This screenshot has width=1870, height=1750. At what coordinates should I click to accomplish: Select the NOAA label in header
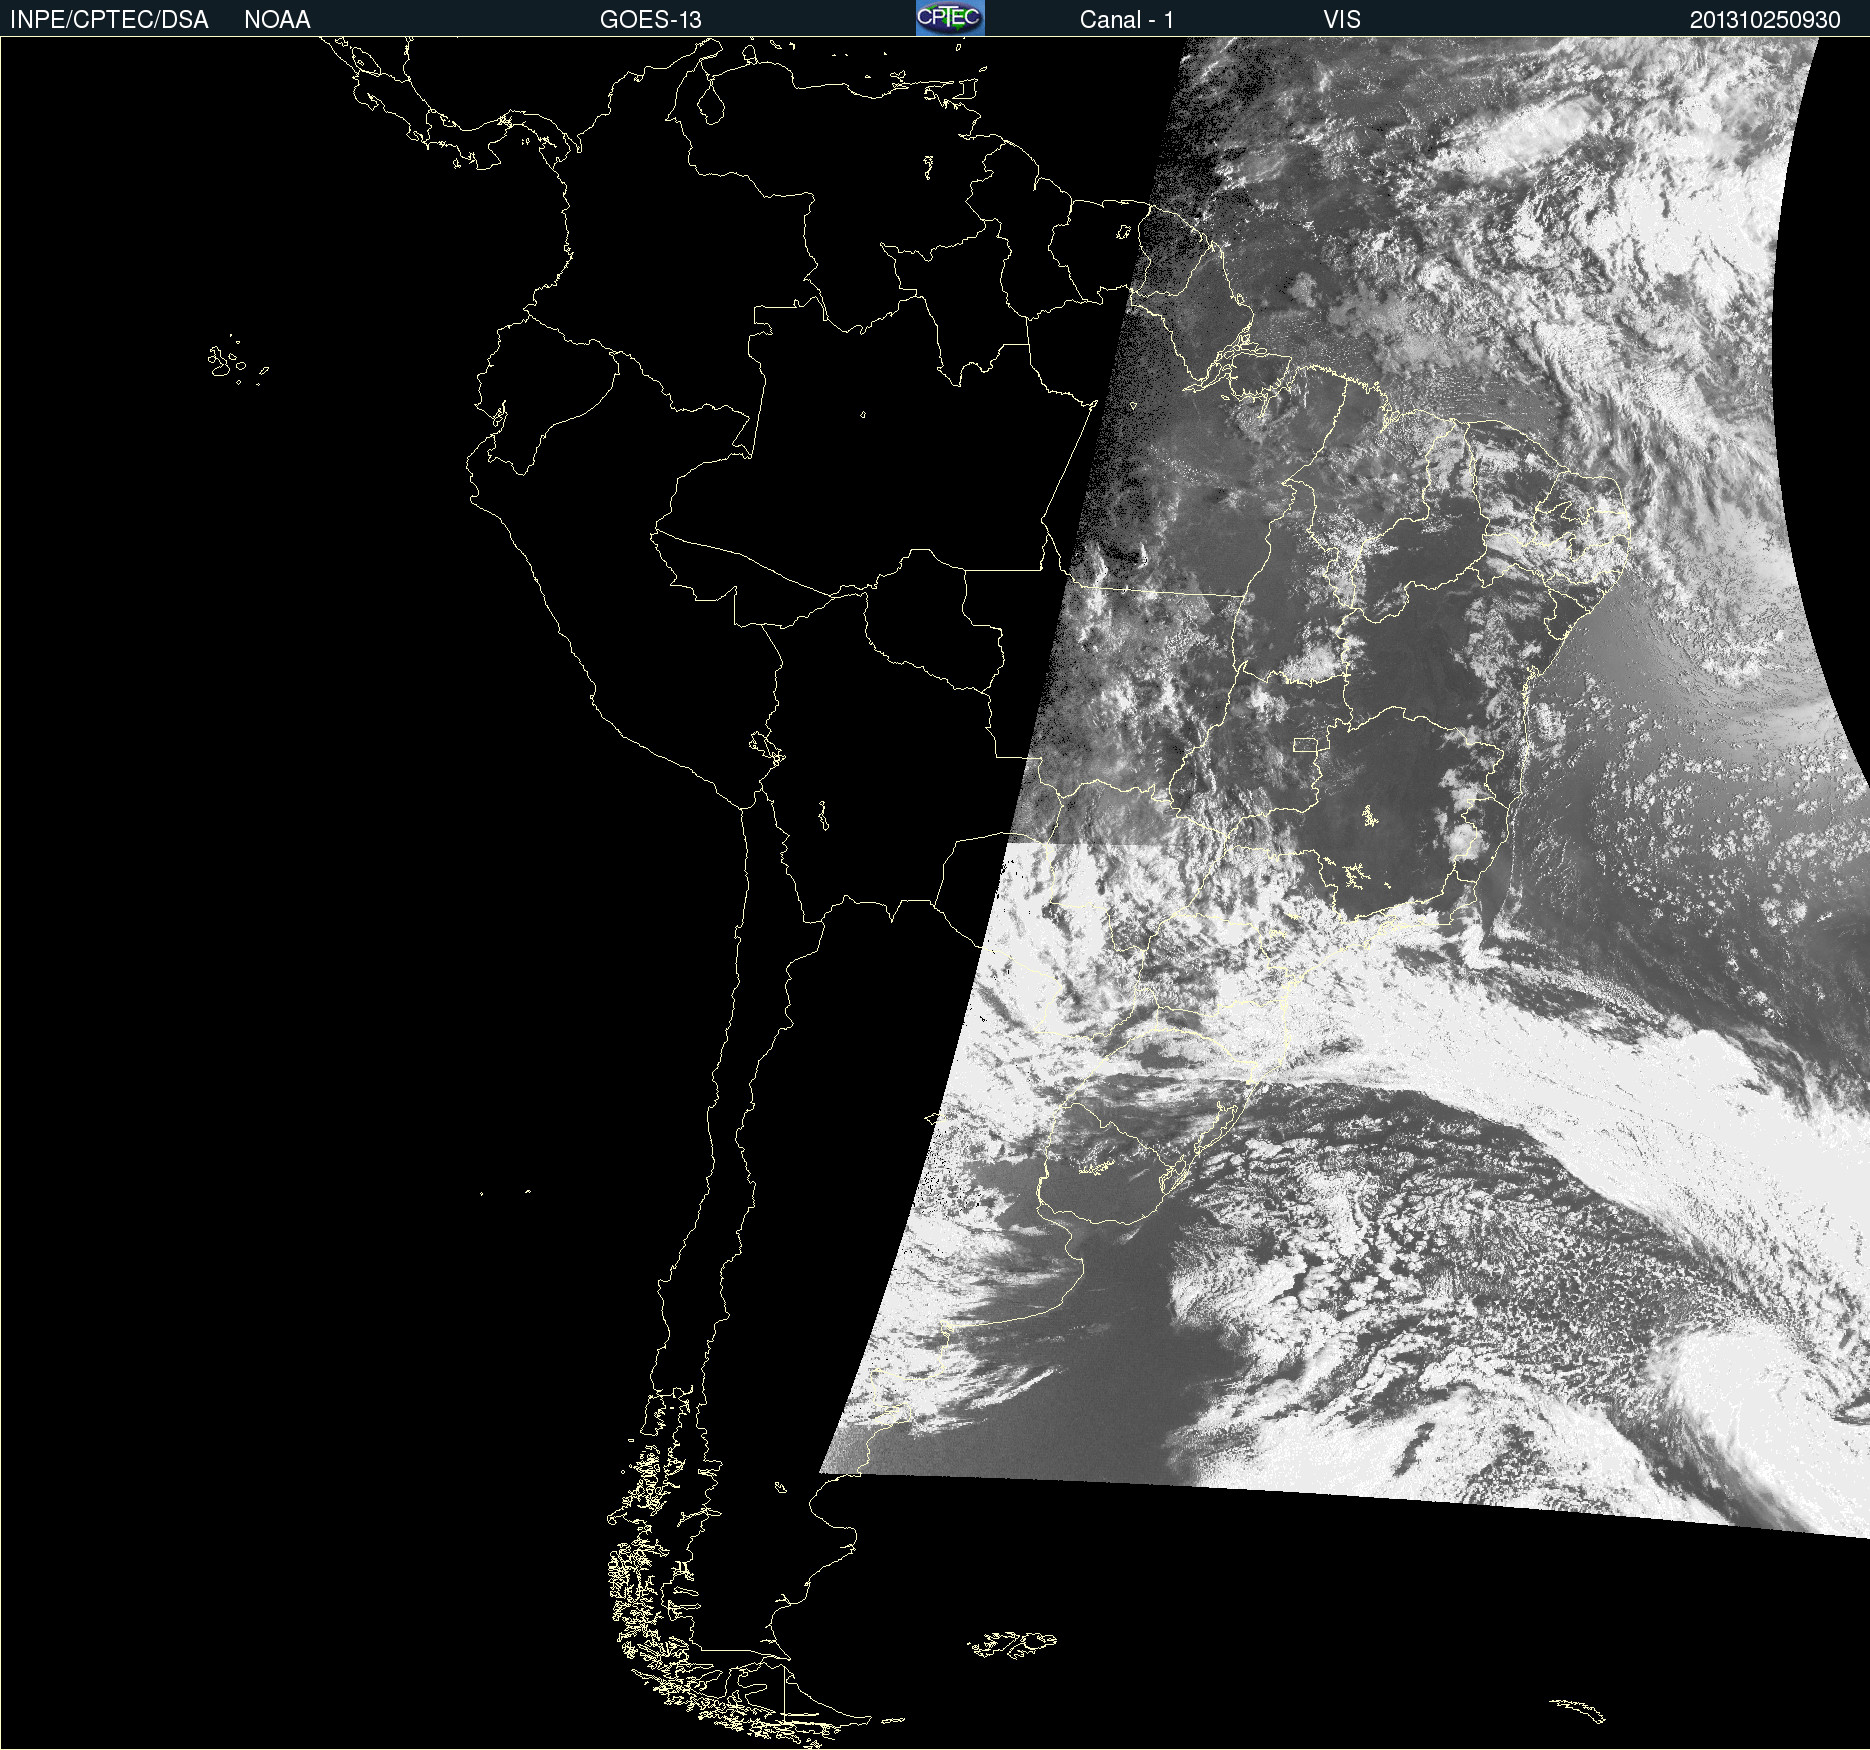pos(277,20)
